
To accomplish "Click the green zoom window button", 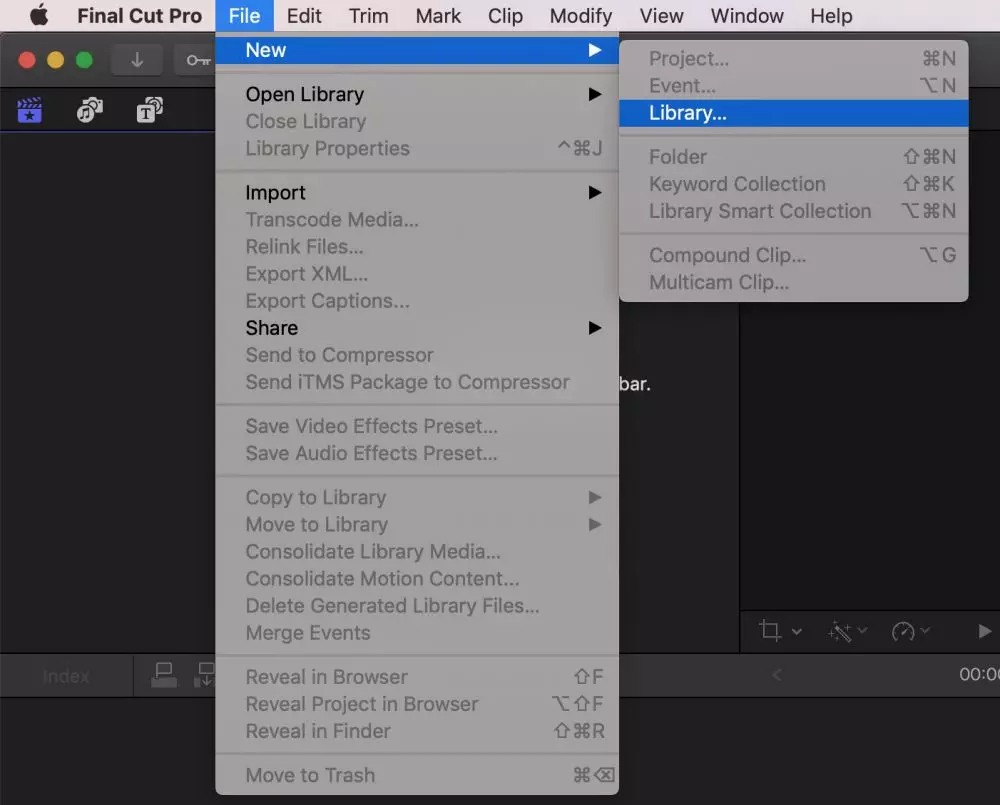I will click(x=84, y=60).
